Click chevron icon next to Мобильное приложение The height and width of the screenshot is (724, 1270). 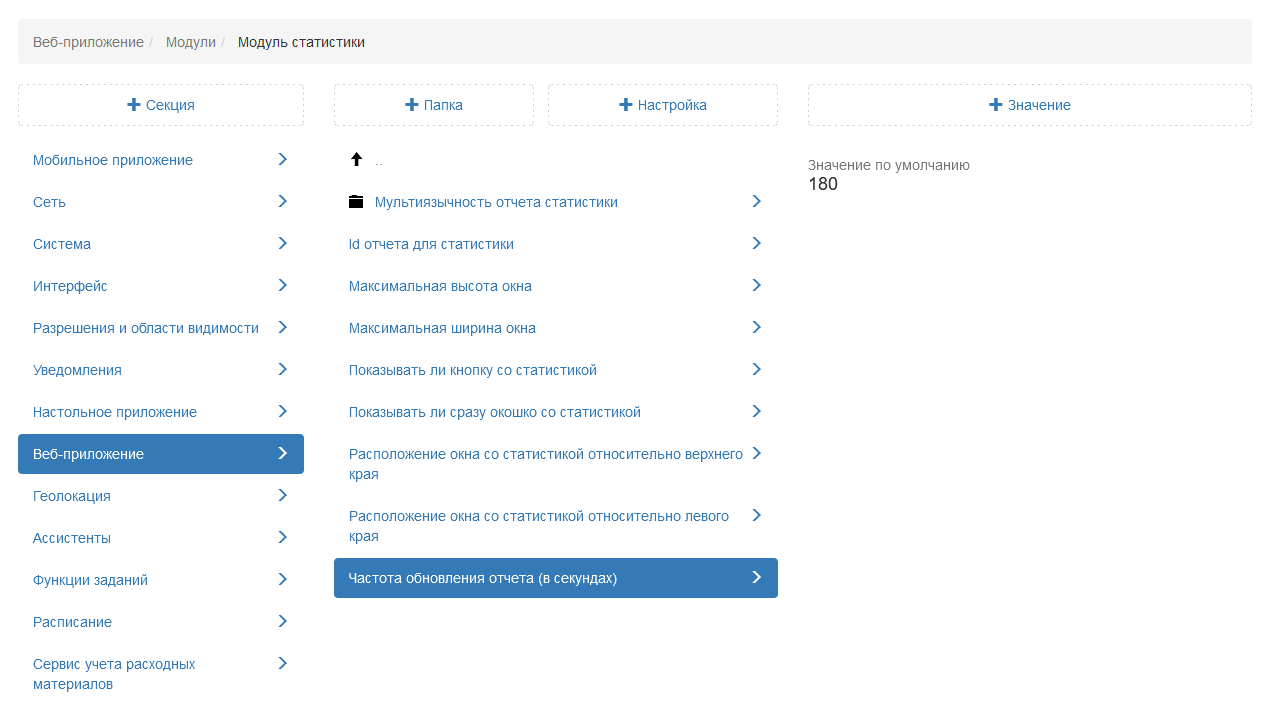point(282,159)
